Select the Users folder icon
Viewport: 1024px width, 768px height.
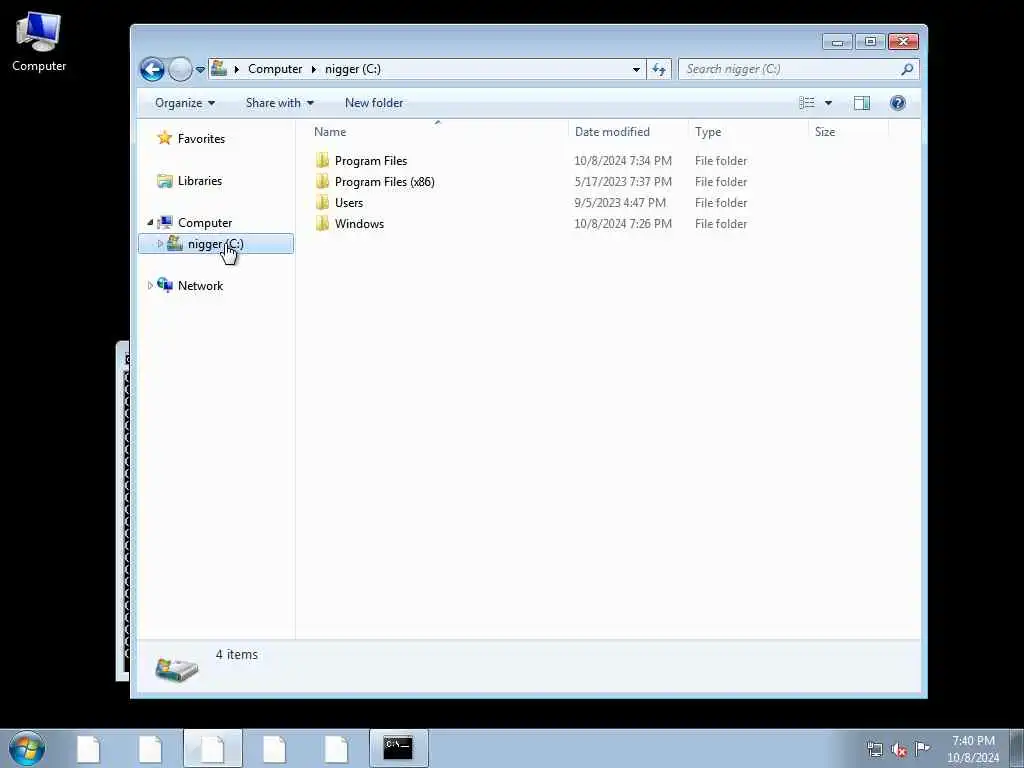pyautogui.click(x=322, y=202)
